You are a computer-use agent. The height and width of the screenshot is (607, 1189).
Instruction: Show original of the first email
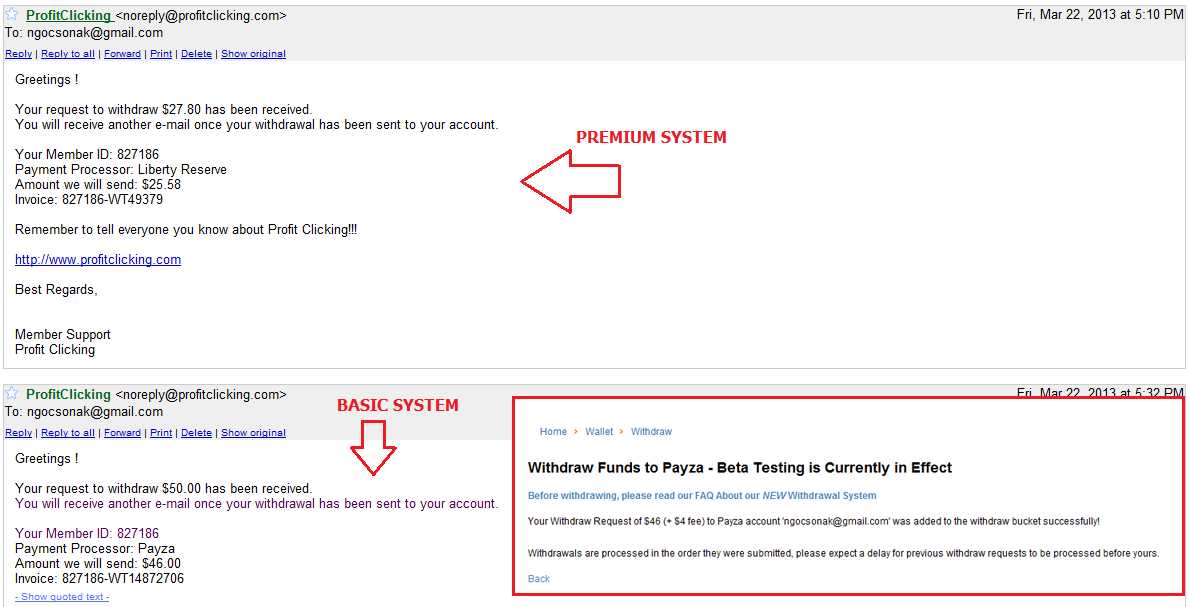click(x=253, y=54)
